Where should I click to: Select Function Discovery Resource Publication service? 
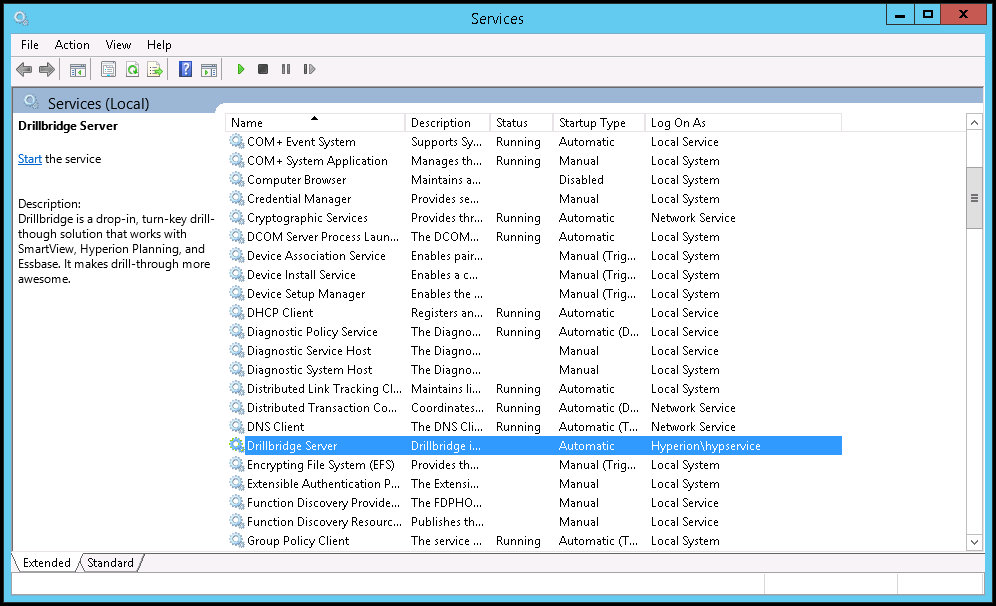[x=324, y=522]
